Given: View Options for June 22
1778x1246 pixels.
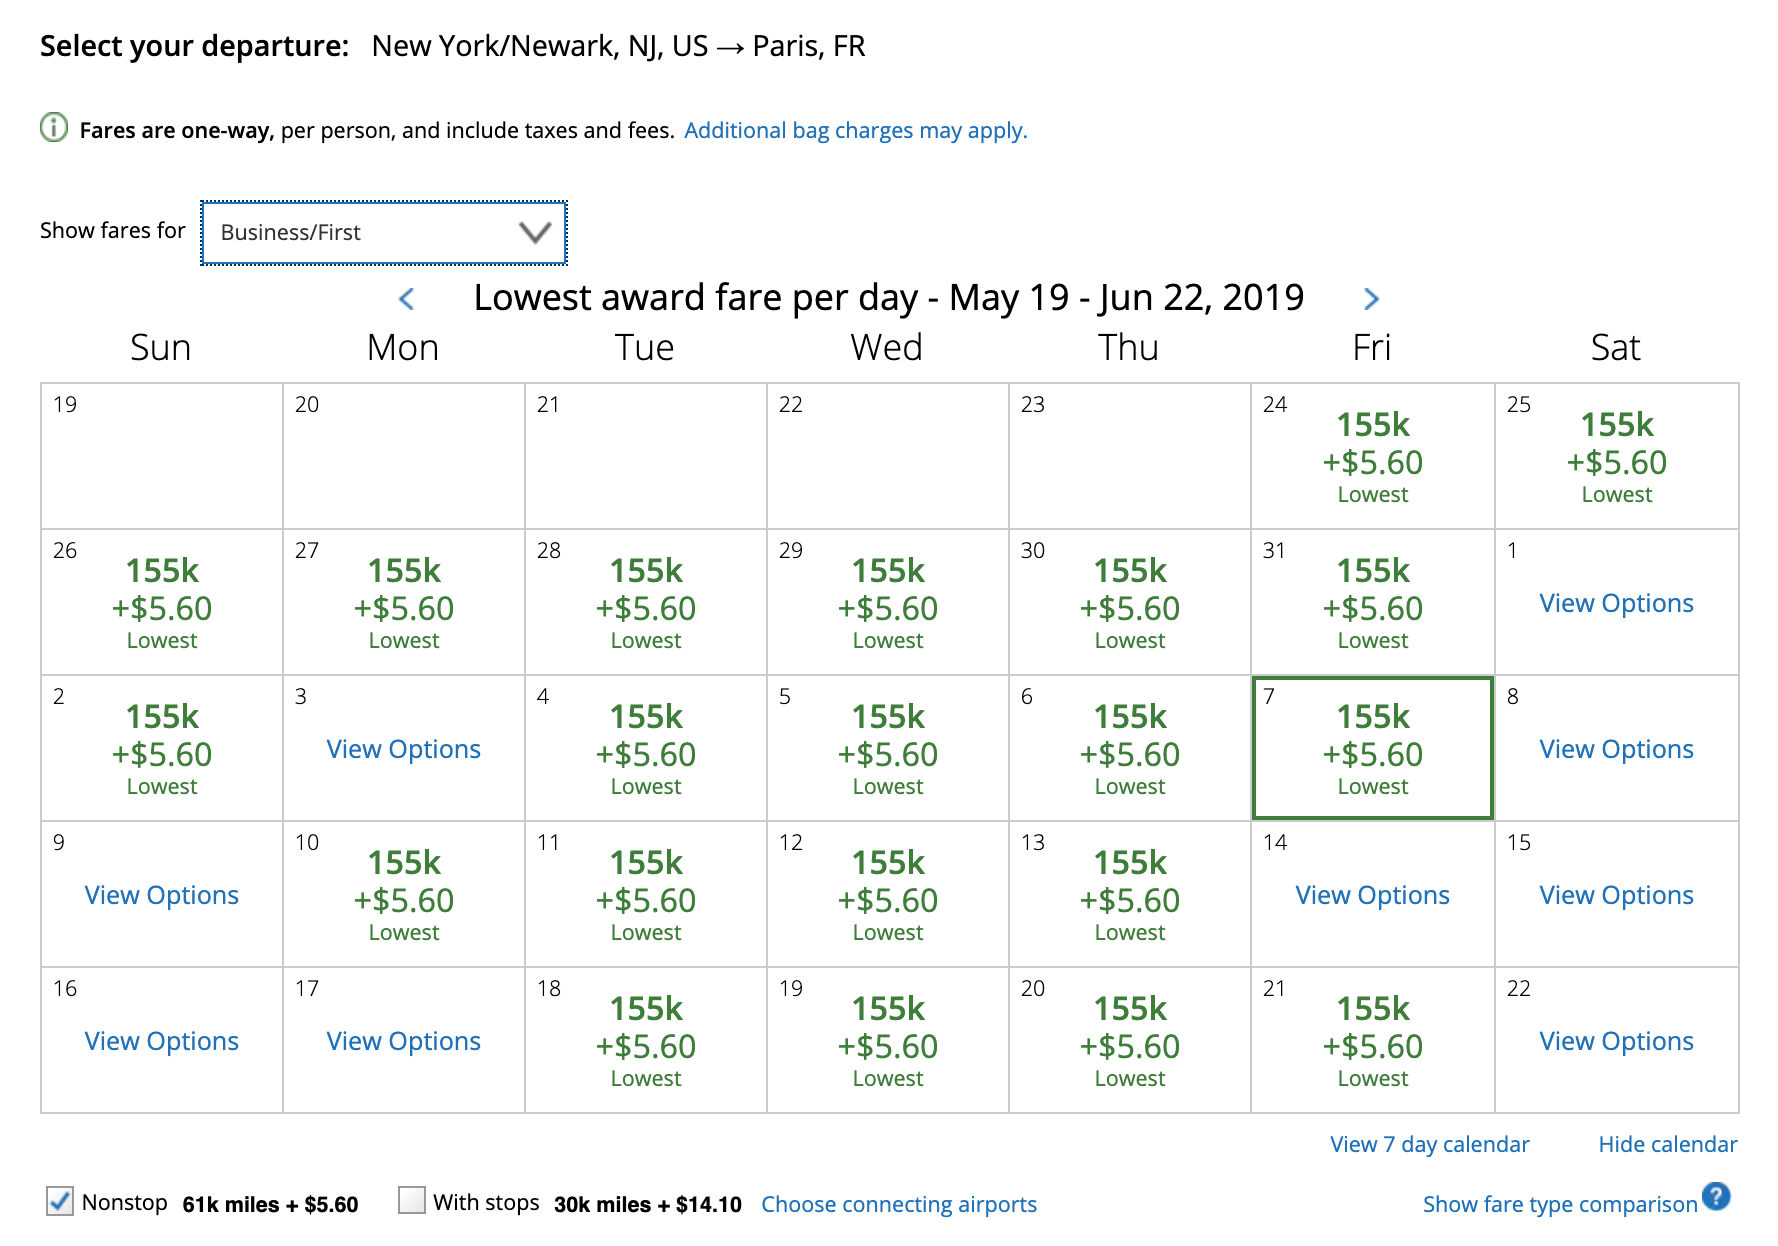Looking at the screenshot, I should point(1616,1042).
